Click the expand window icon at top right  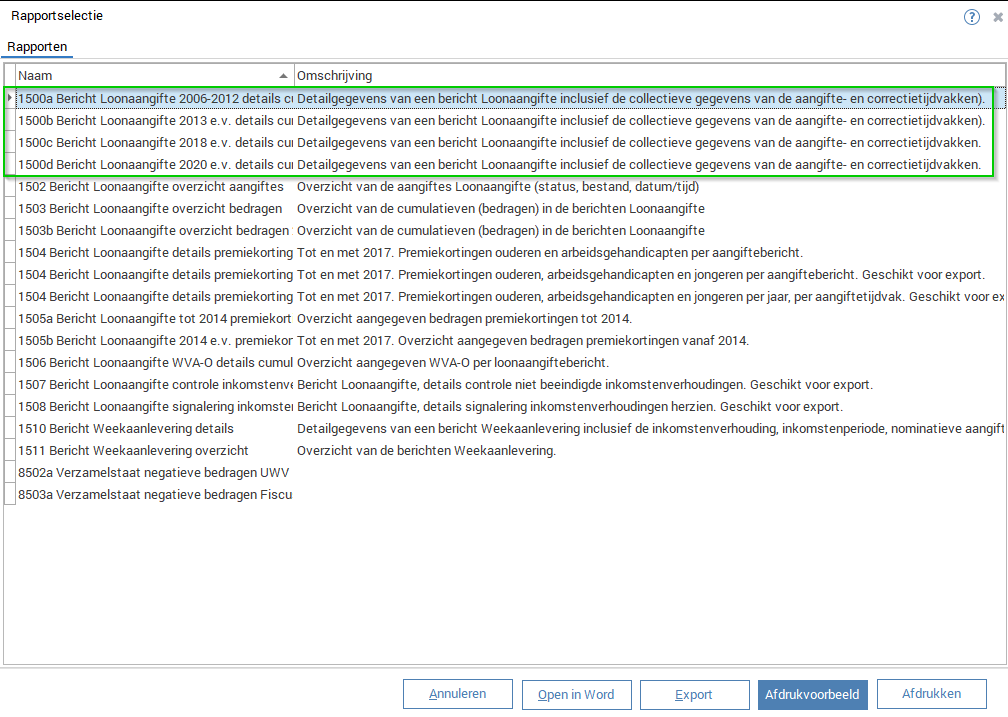997,17
